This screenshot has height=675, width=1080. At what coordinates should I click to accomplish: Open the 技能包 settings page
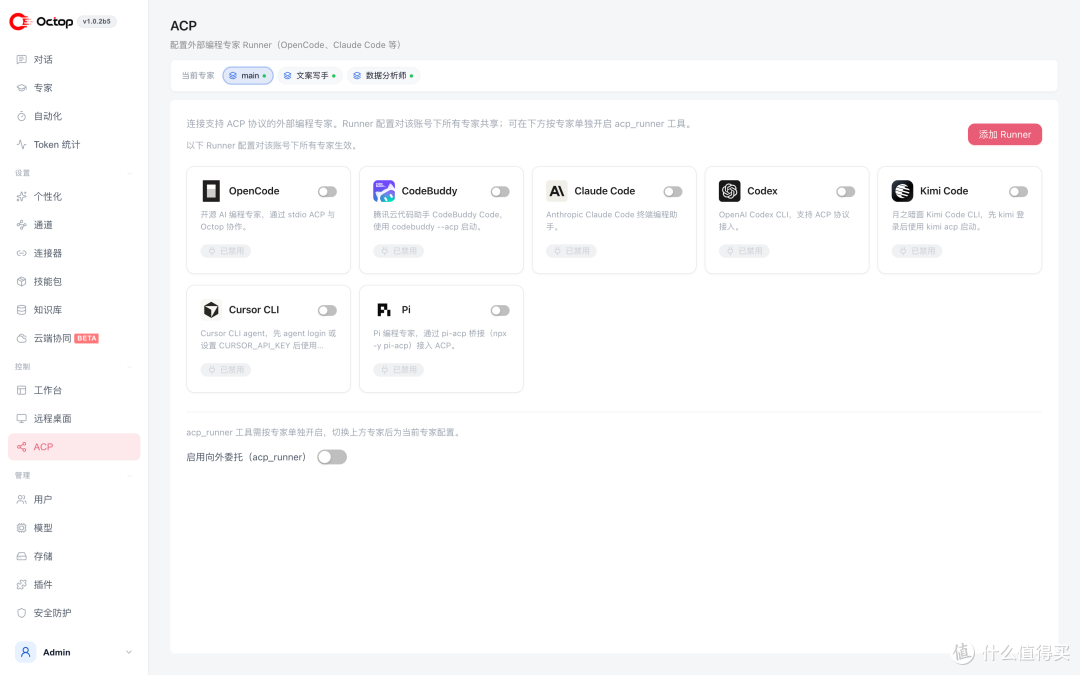[74, 281]
